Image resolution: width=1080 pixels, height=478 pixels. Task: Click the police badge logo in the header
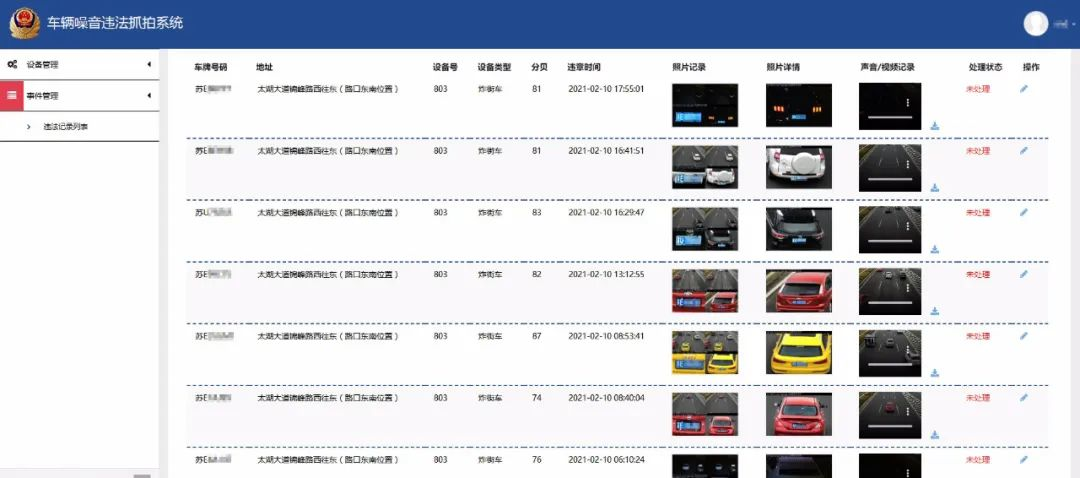tap(25, 23)
